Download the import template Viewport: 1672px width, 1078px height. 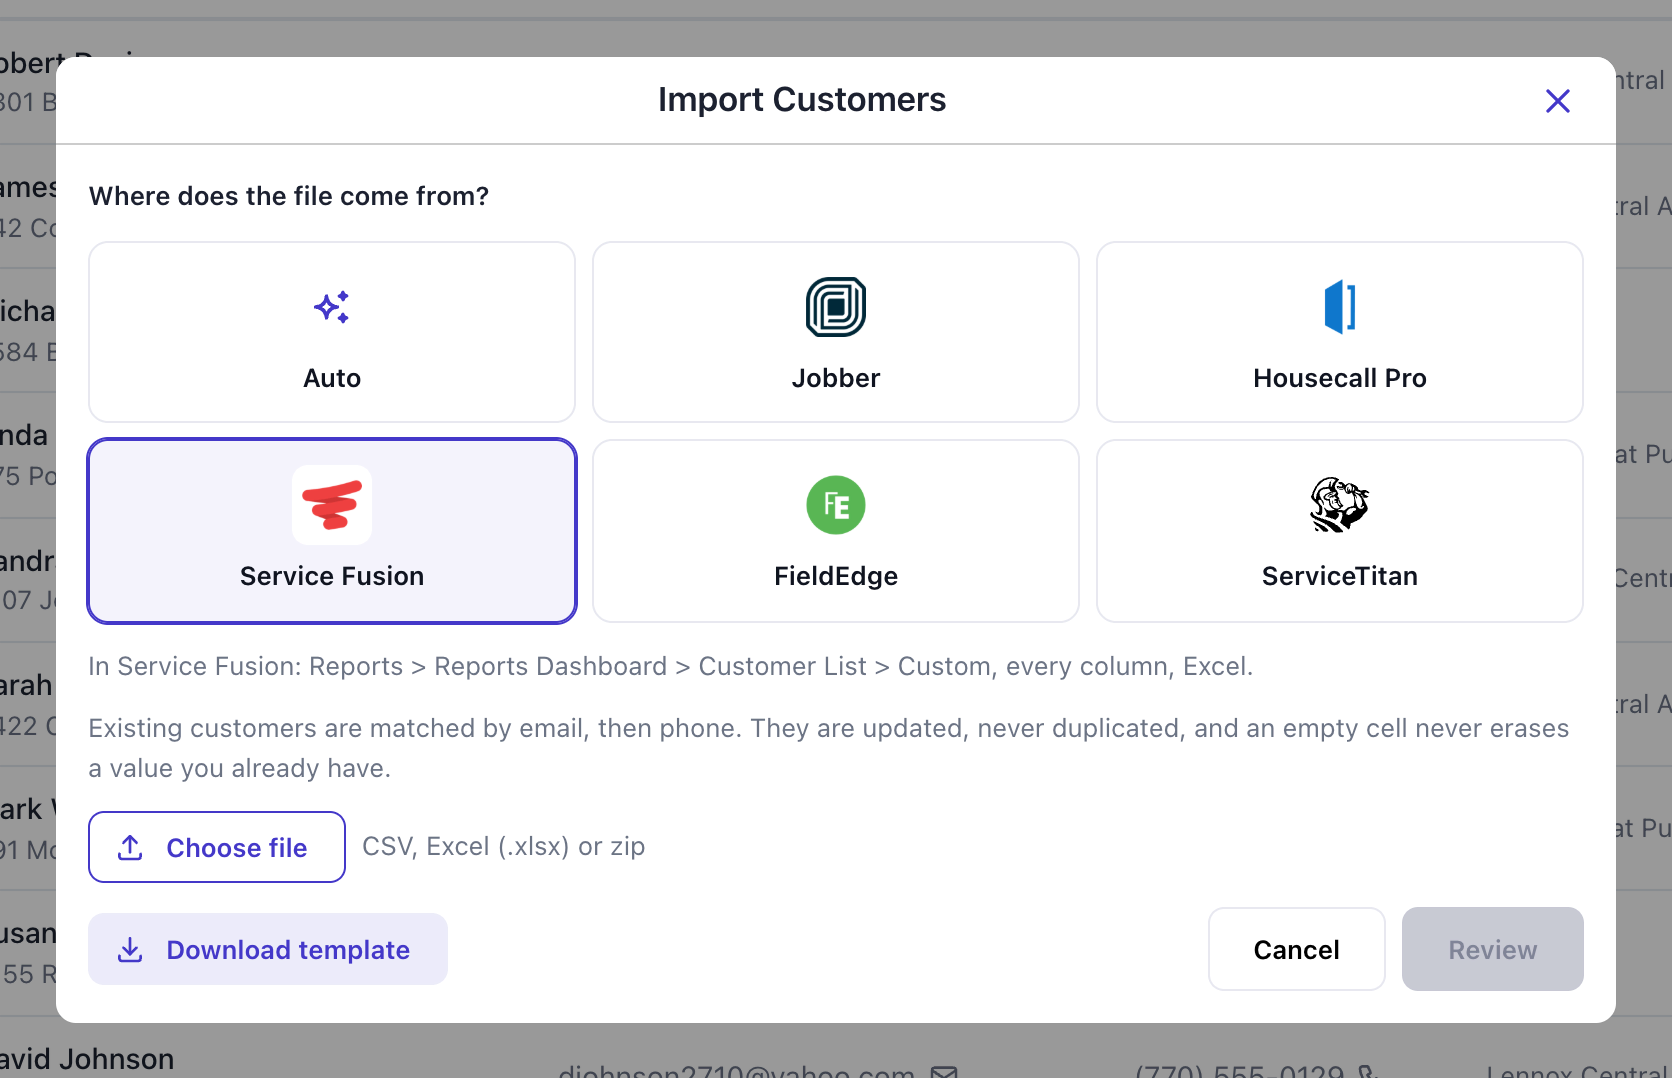[268, 949]
